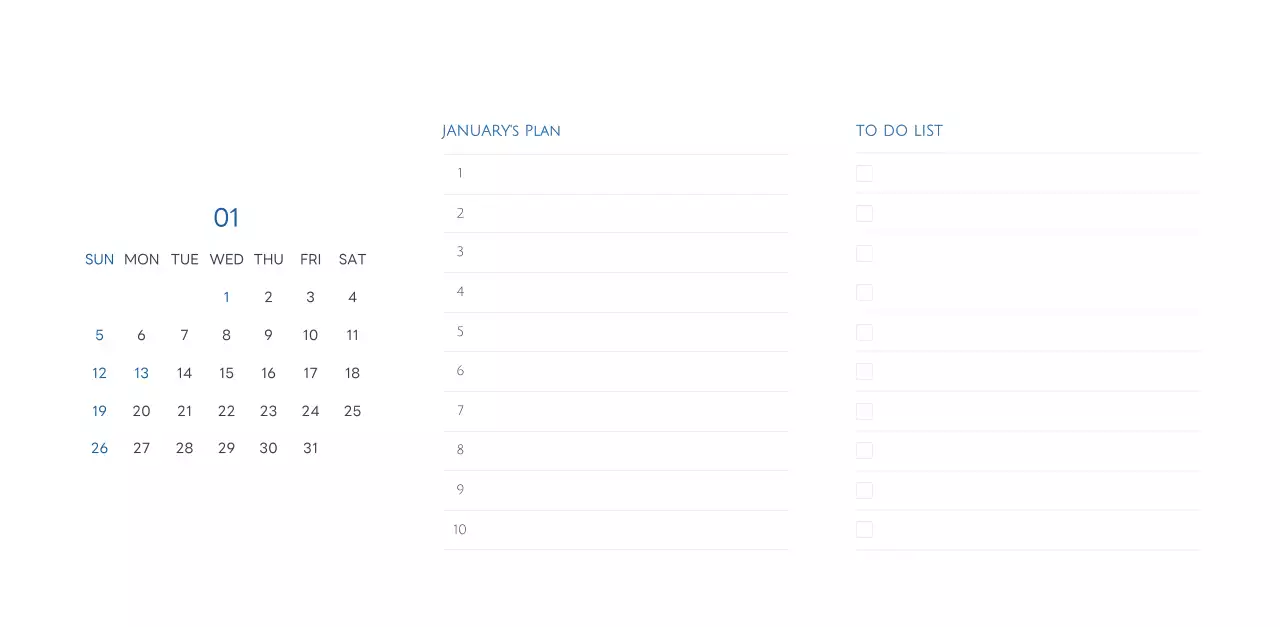1280x627 pixels.
Task: Click the highlighted date 13 in calendar
Action: [x=141, y=373]
